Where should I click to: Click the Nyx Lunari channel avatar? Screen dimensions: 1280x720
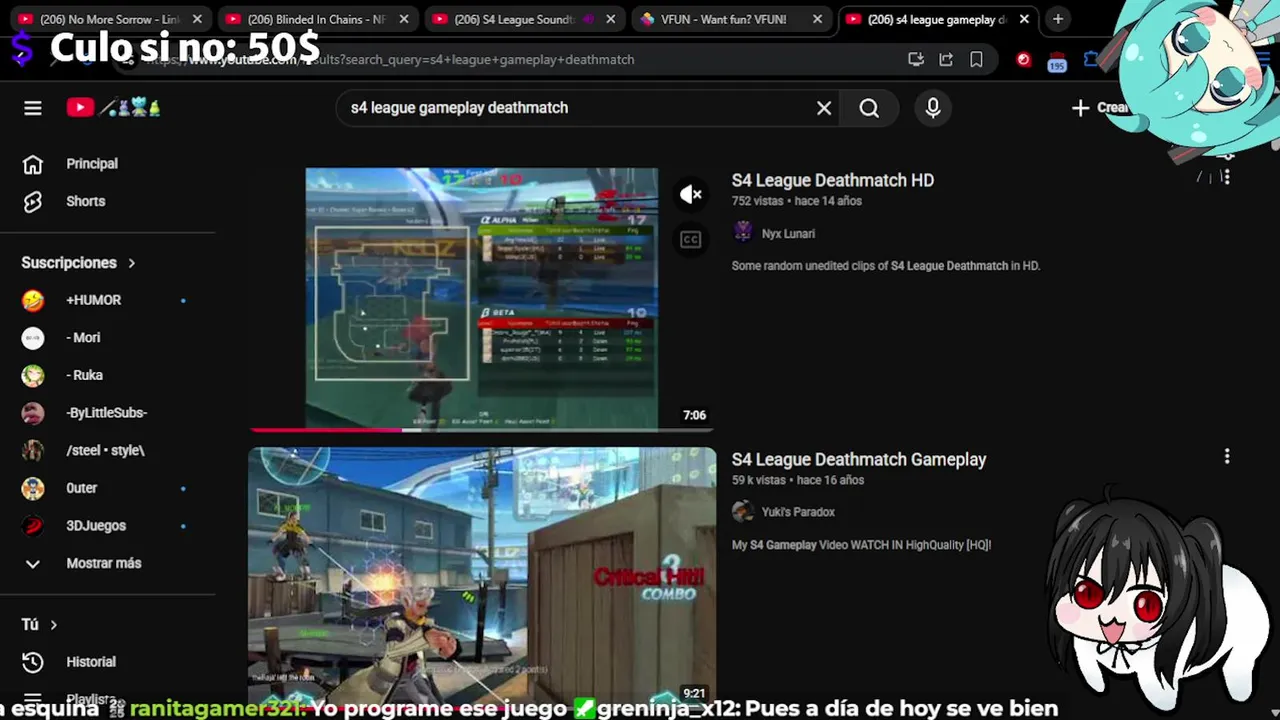coord(743,233)
